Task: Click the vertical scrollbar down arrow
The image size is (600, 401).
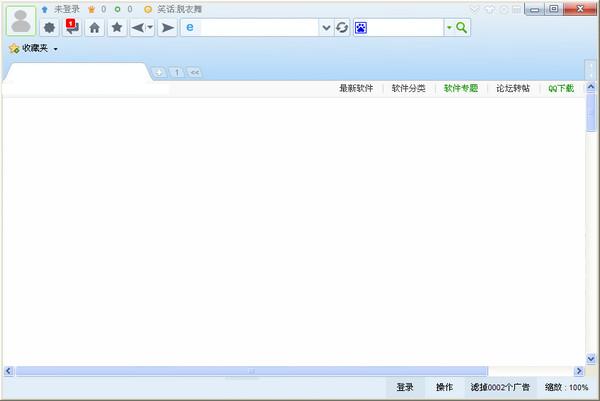Action: pos(591,359)
